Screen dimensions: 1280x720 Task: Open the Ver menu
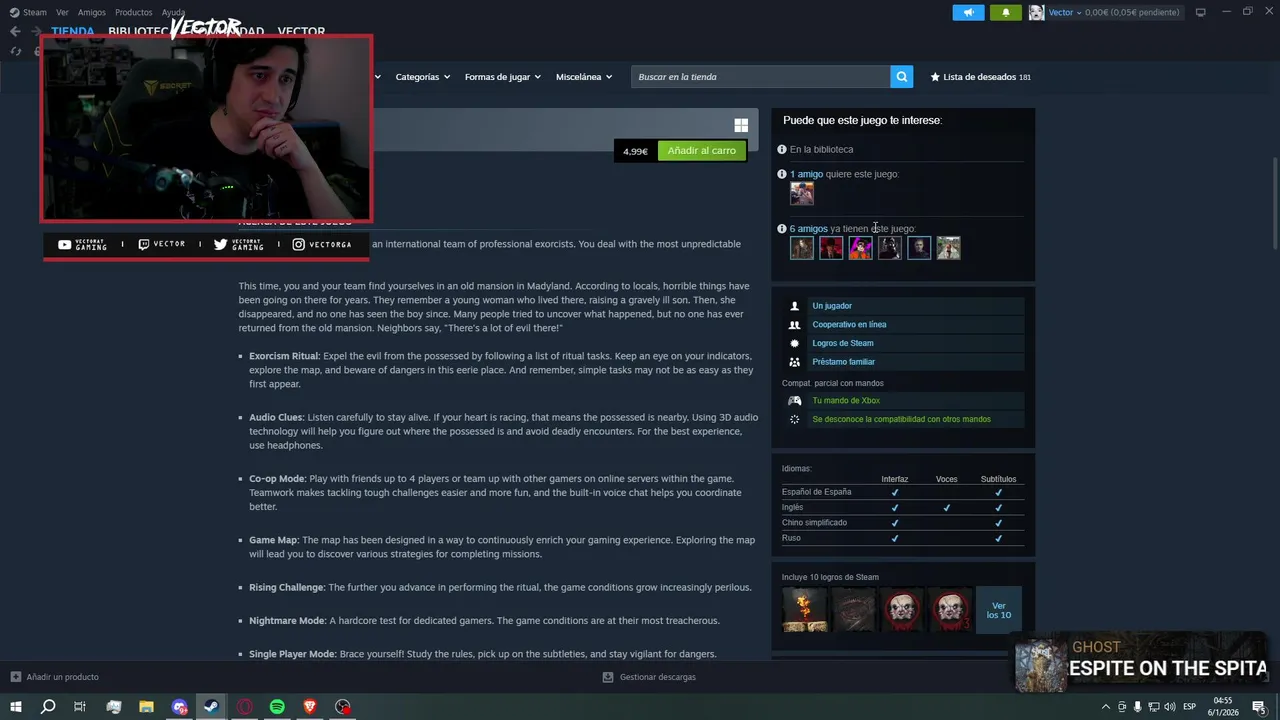[x=62, y=12]
